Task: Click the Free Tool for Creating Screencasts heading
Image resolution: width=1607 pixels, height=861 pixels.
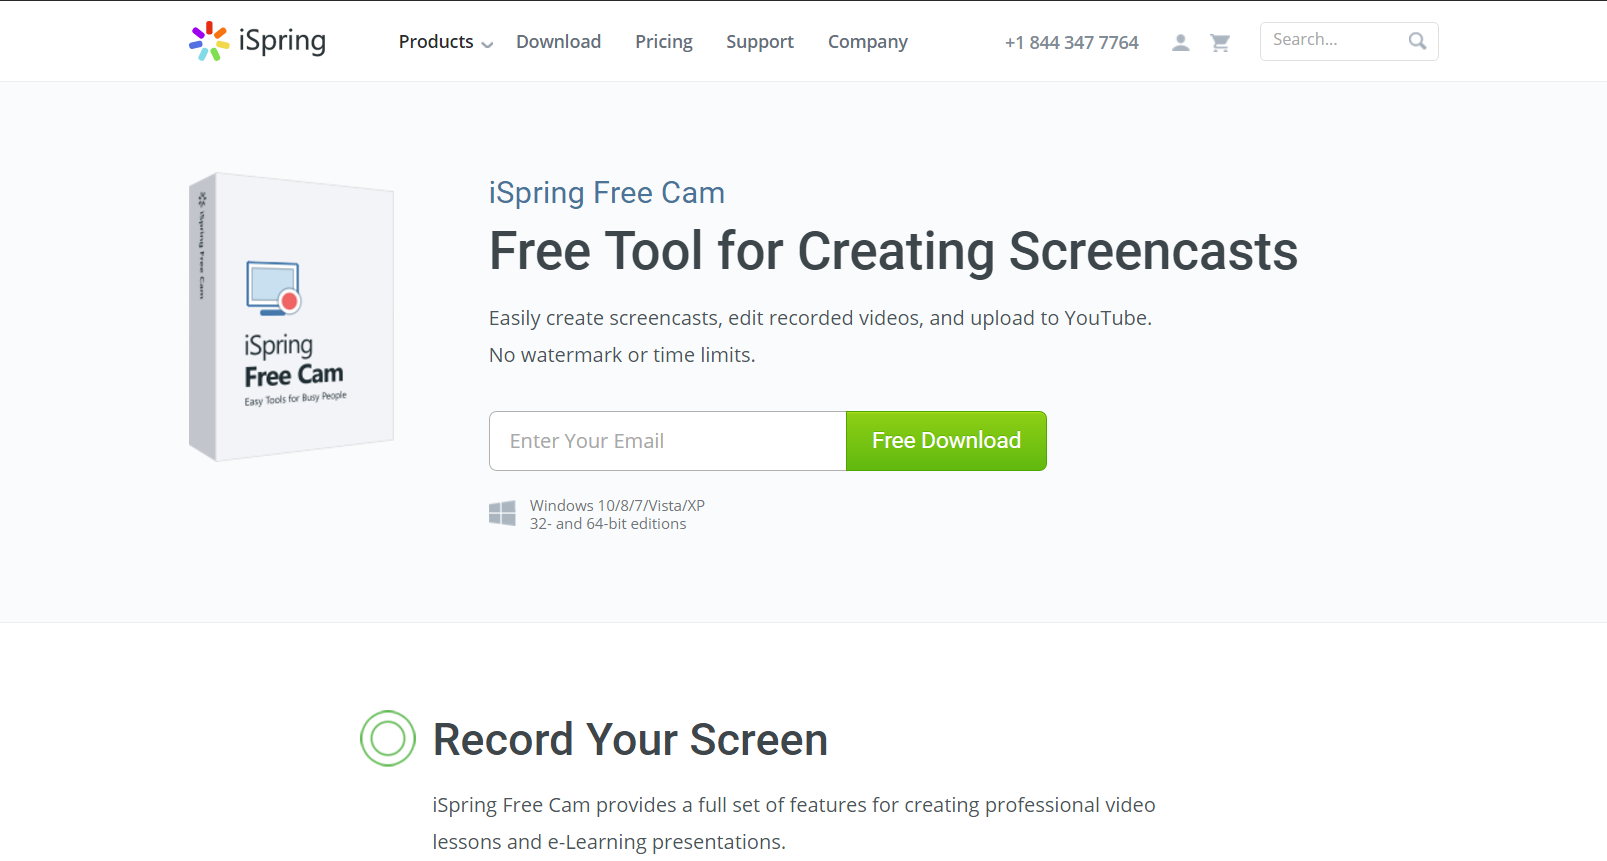Action: pos(893,251)
